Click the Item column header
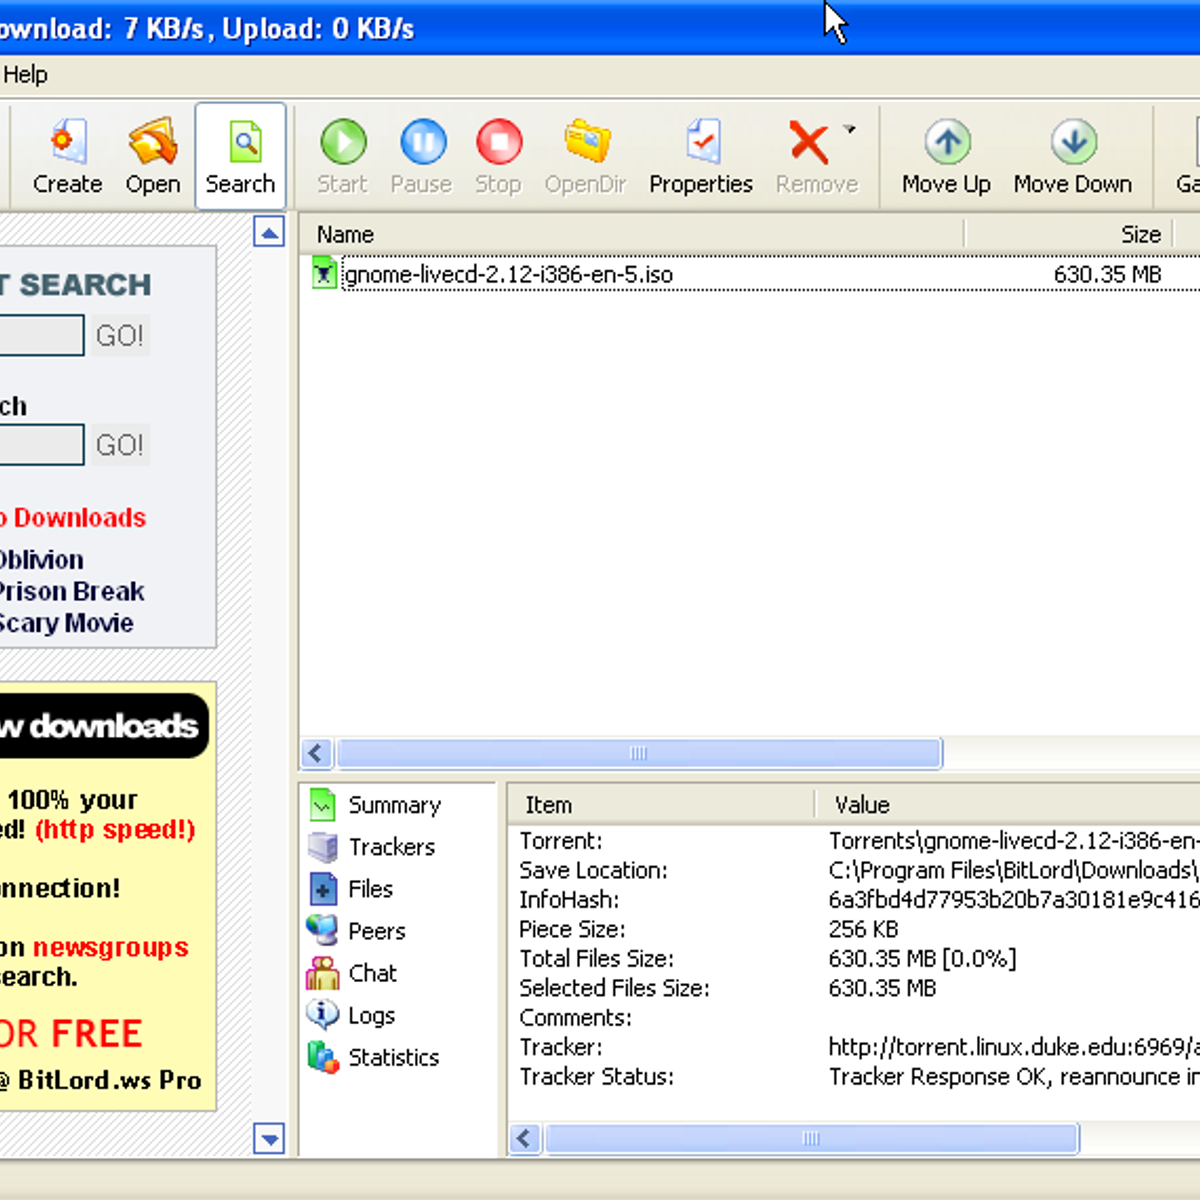Screen dimensions: 1200x1200 tap(661, 805)
